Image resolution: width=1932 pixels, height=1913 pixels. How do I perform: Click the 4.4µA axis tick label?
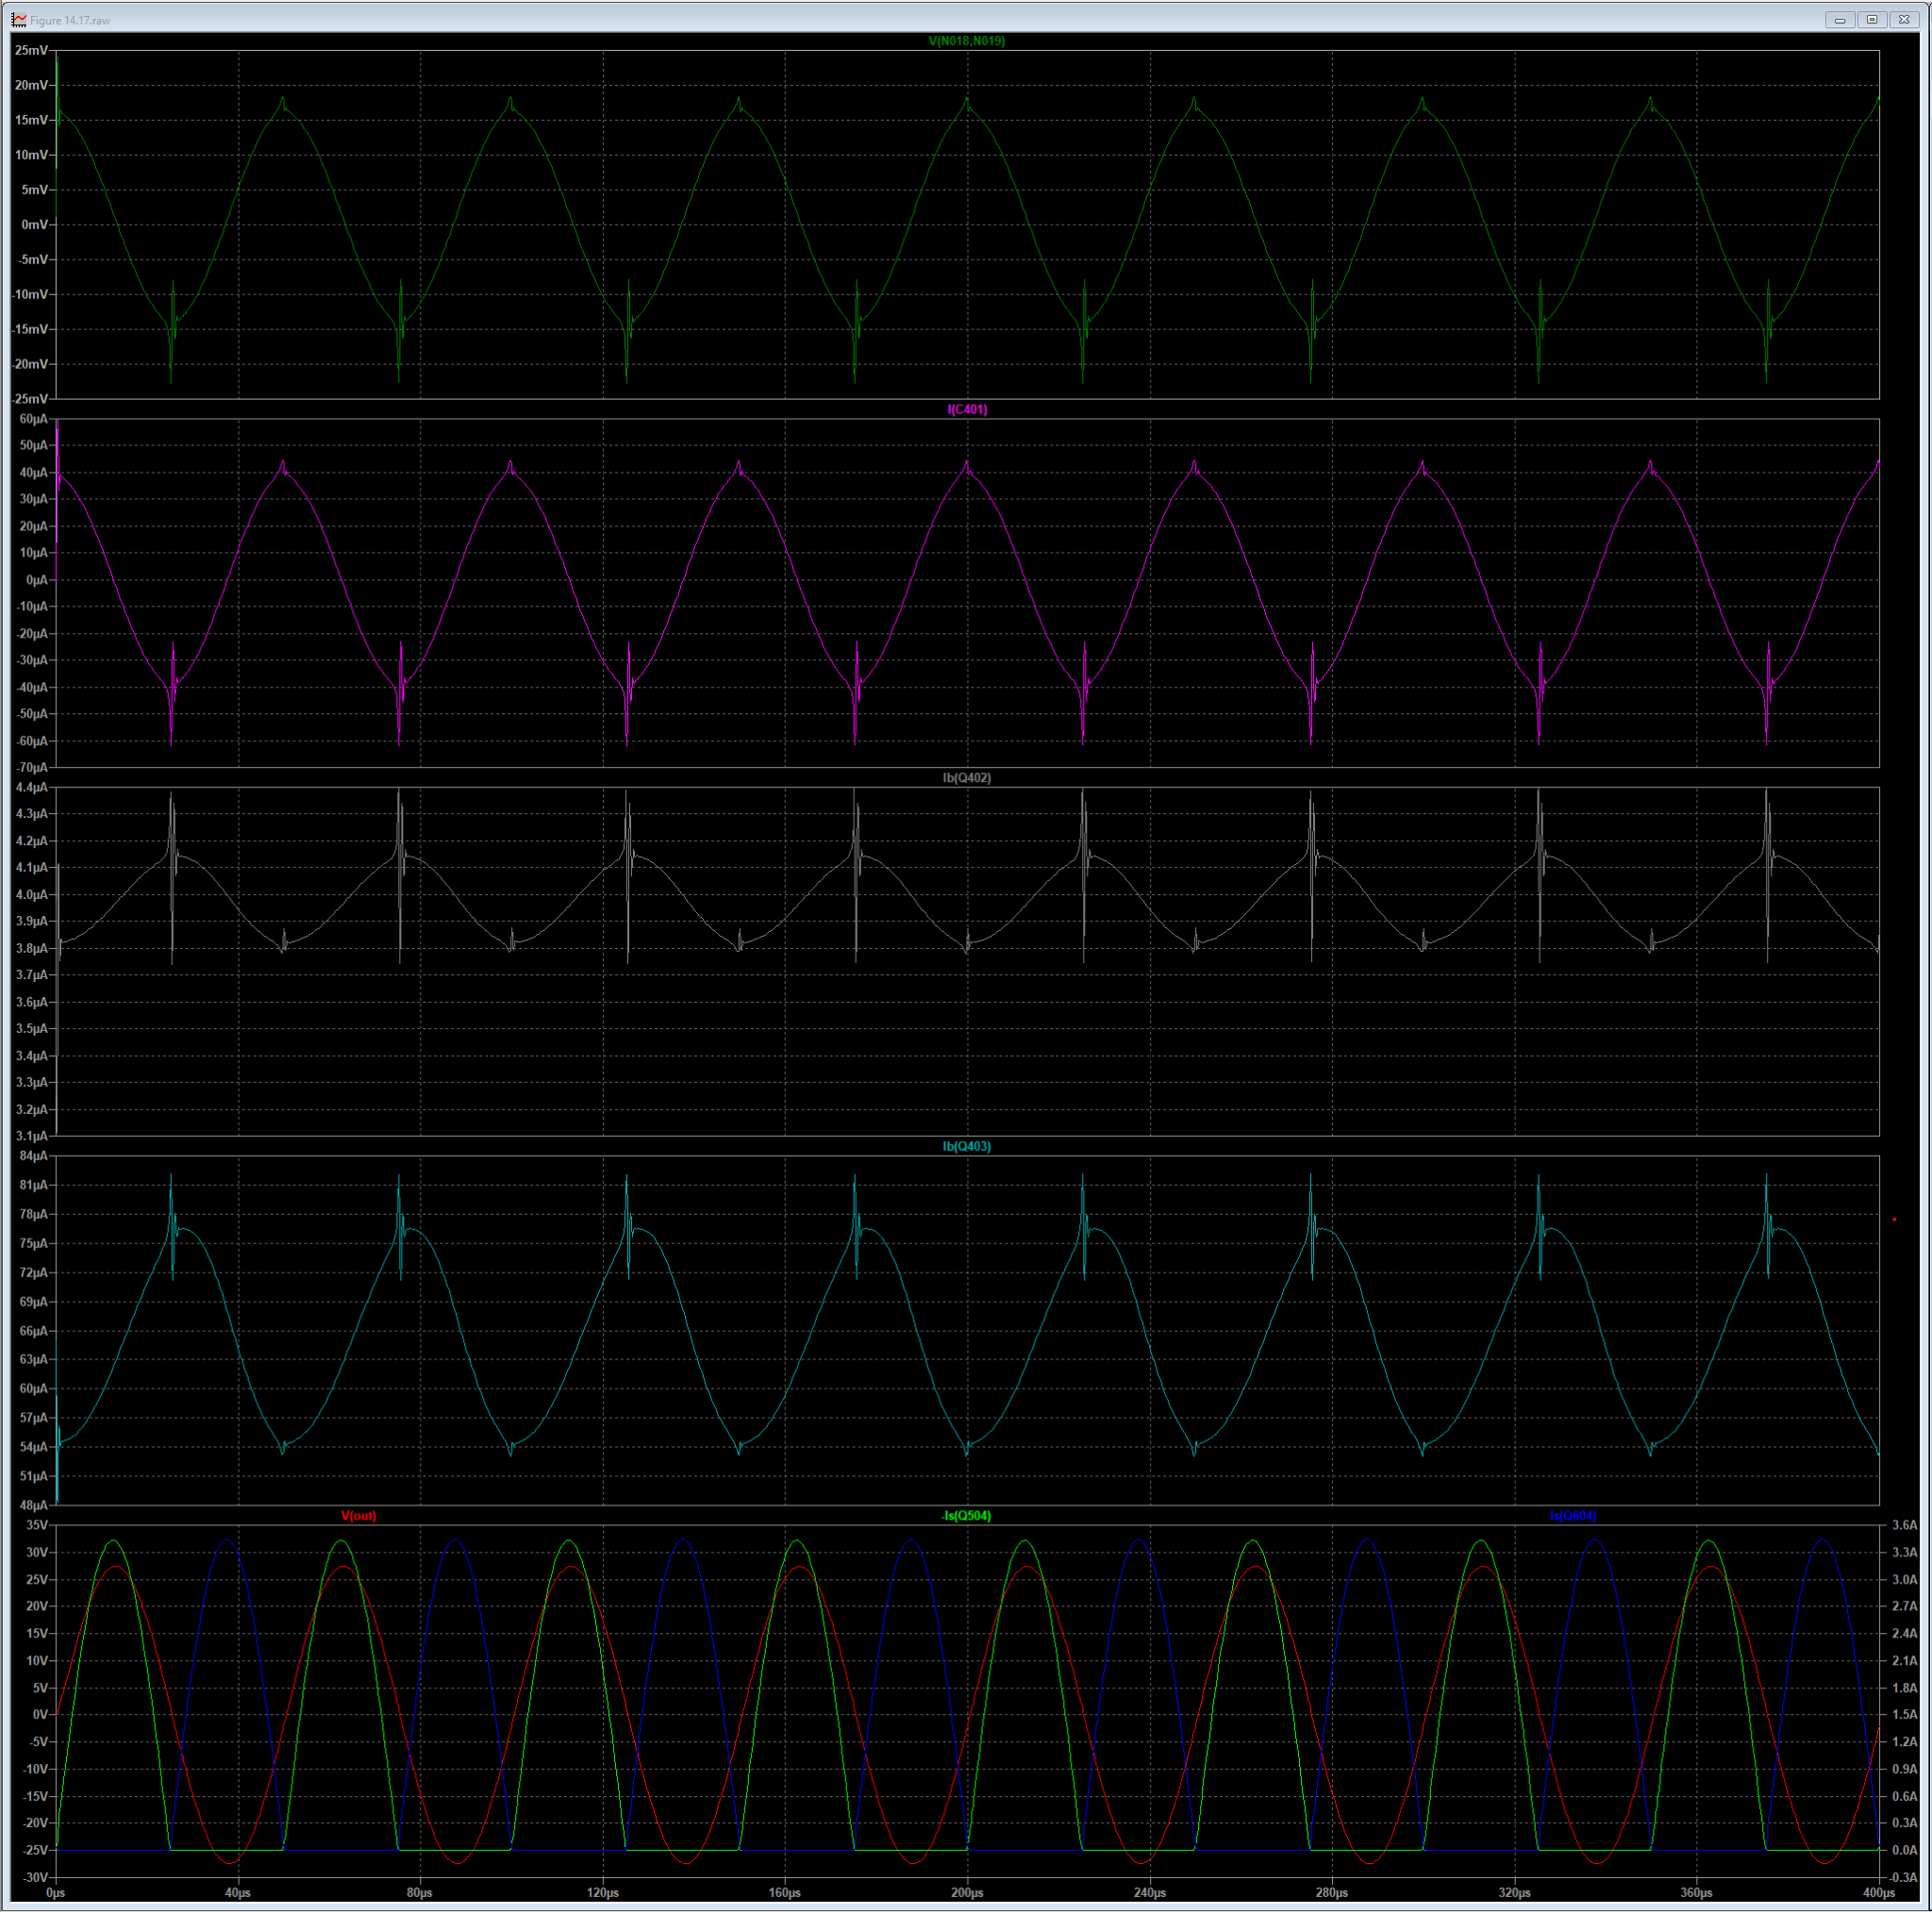click(x=32, y=788)
